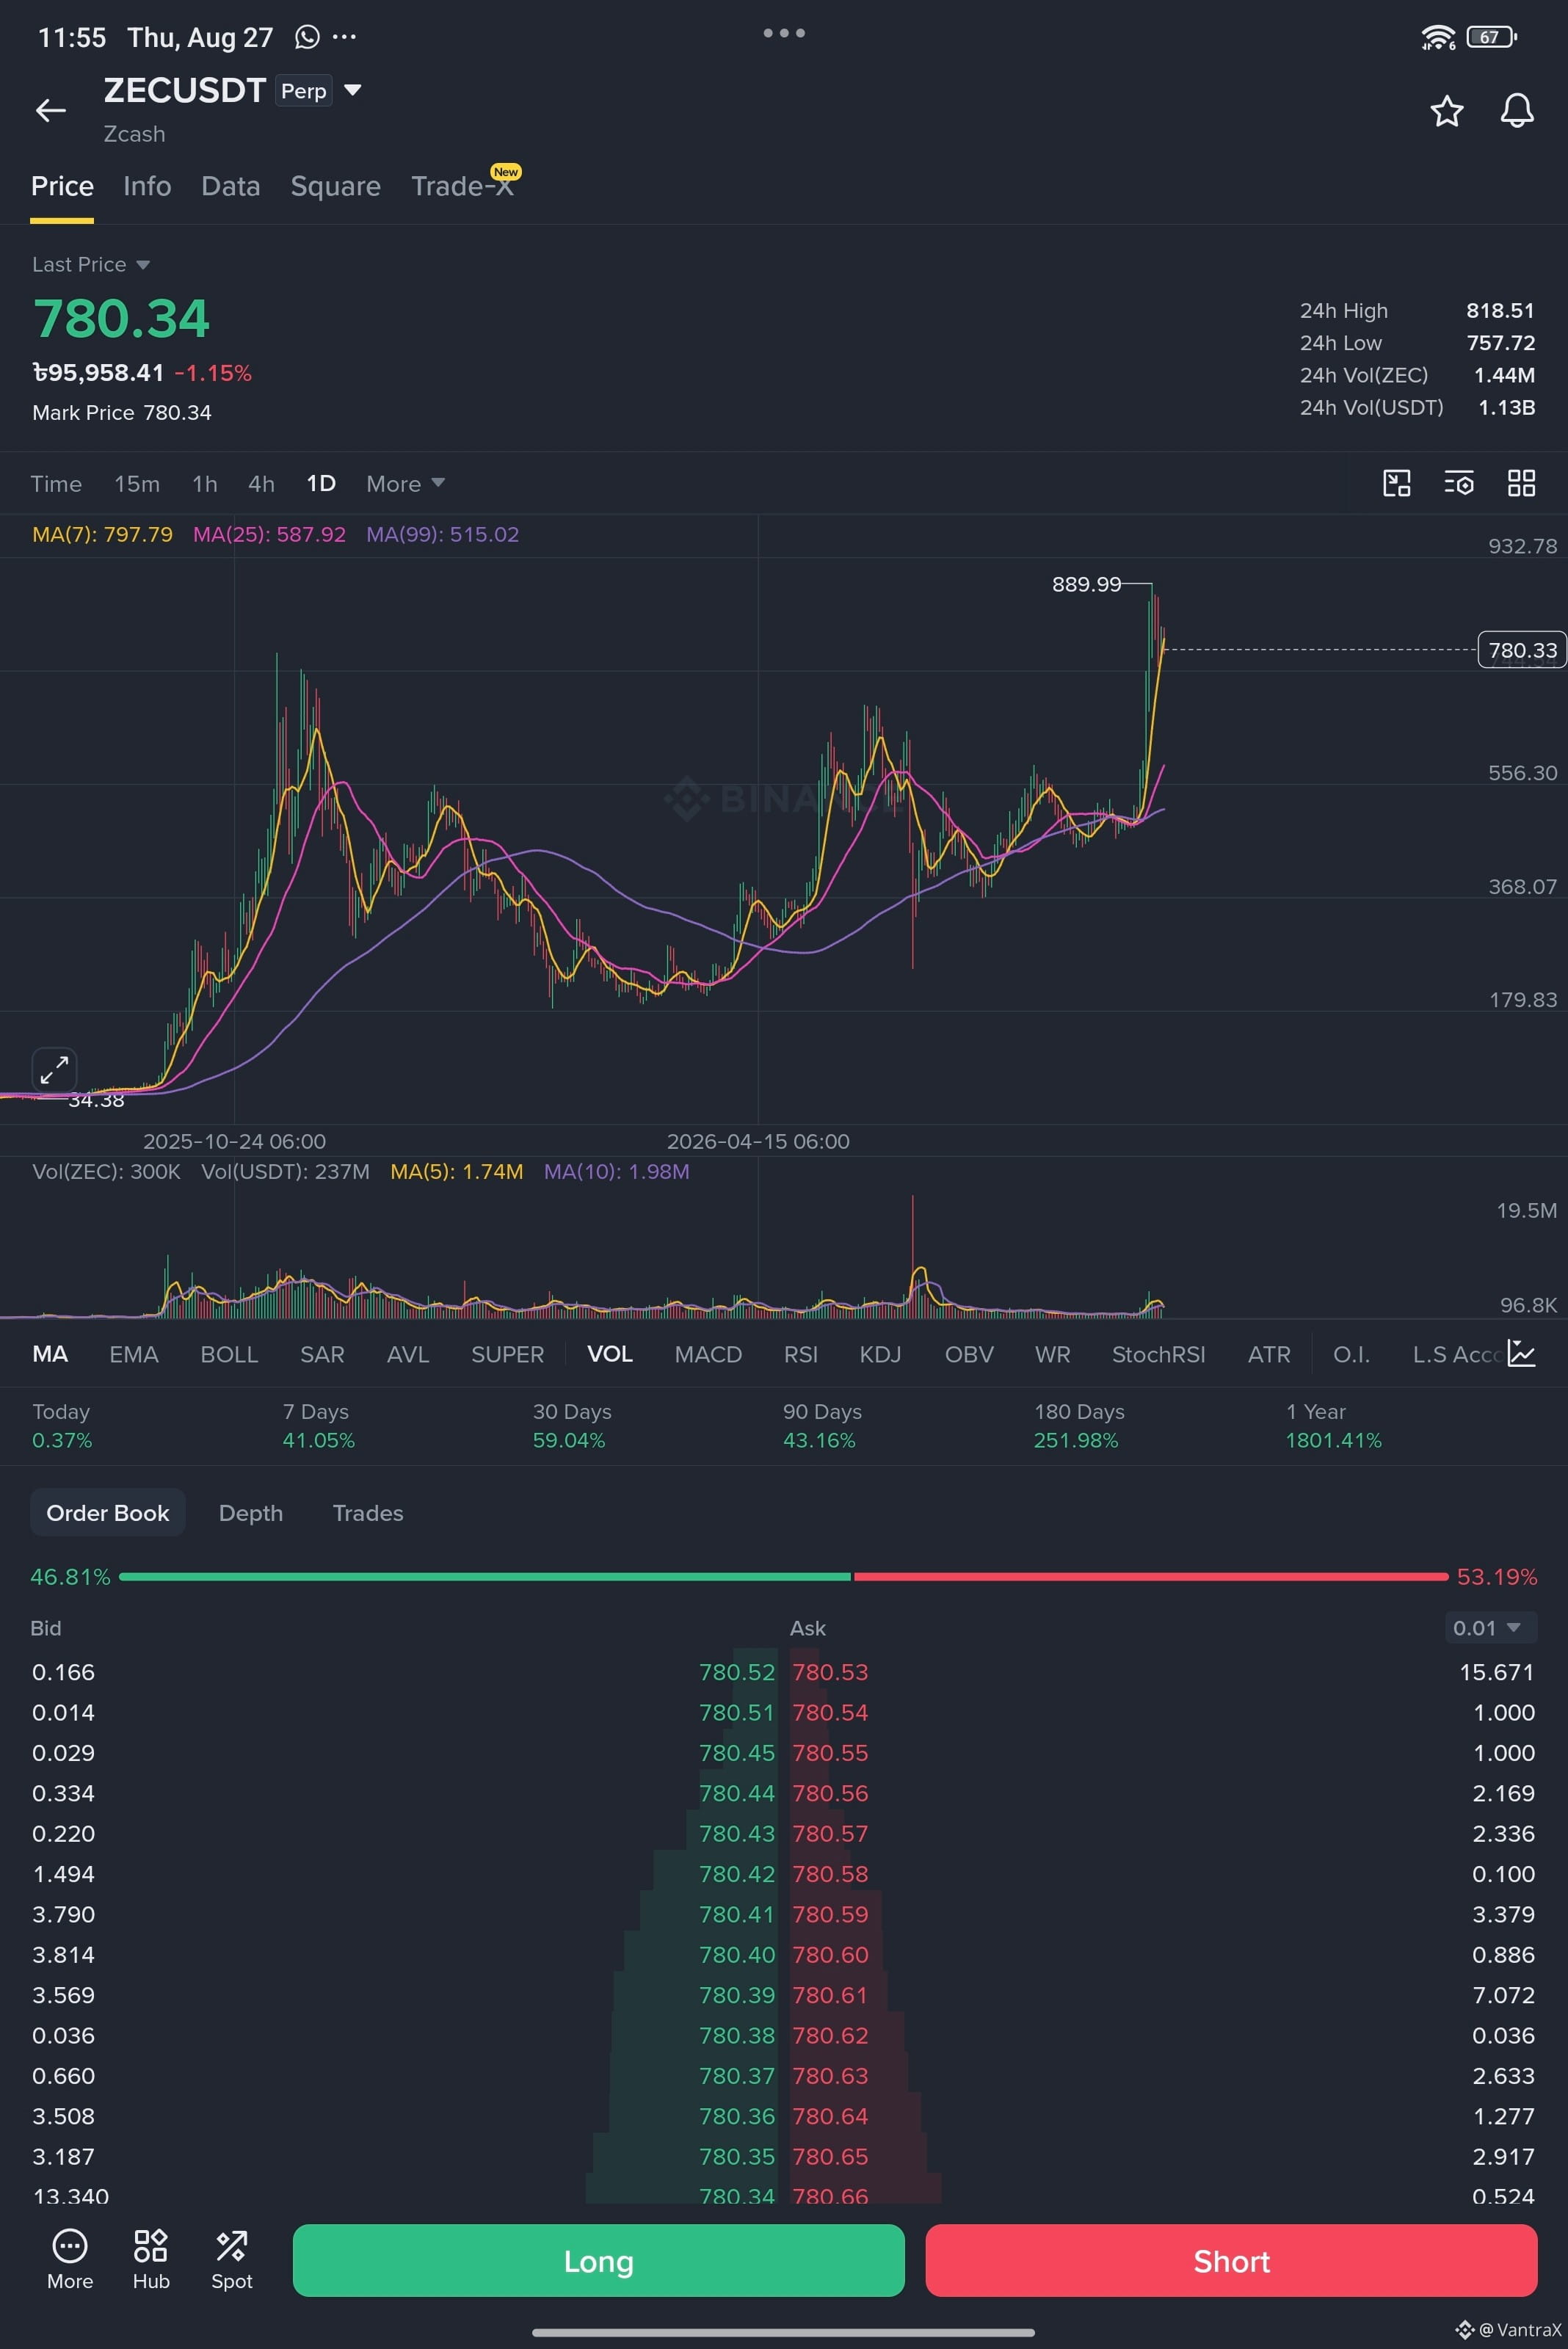Toggle the VOL sub-indicator

pyautogui.click(x=610, y=1354)
